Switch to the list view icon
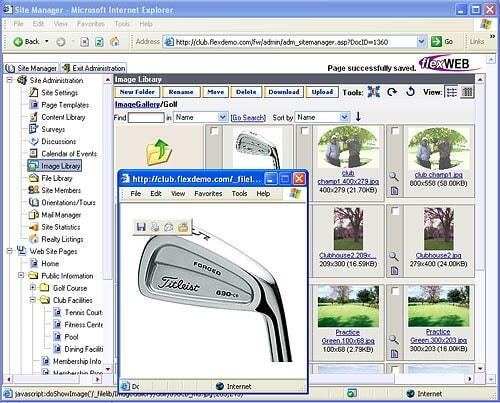 [x=452, y=92]
